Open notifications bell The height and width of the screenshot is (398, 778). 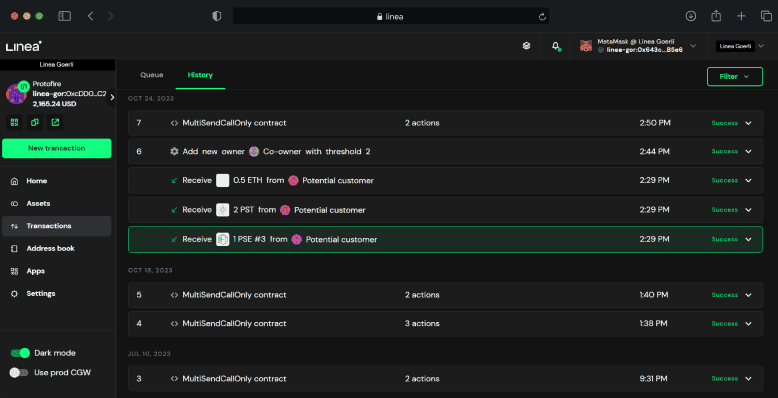[x=556, y=46]
